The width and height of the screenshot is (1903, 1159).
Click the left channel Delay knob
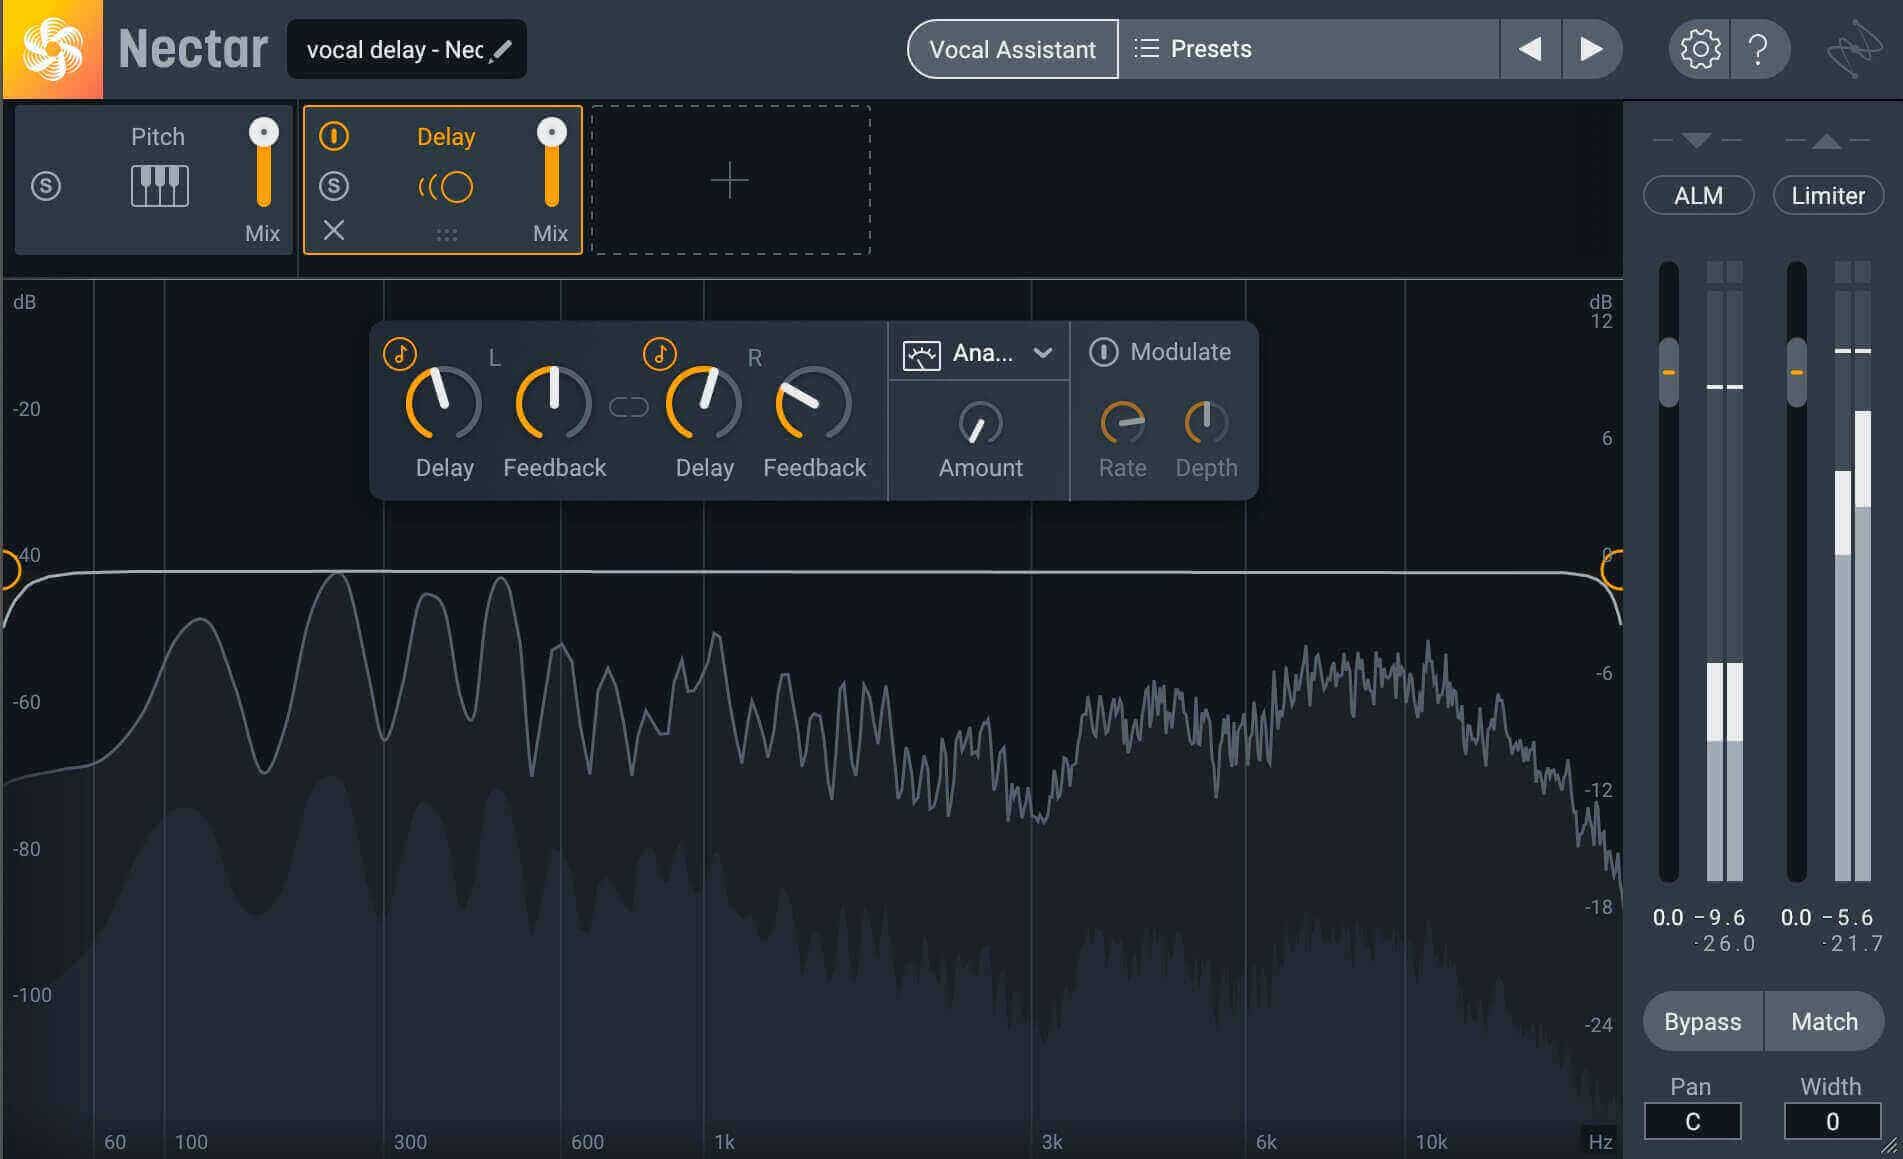click(x=443, y=403)
